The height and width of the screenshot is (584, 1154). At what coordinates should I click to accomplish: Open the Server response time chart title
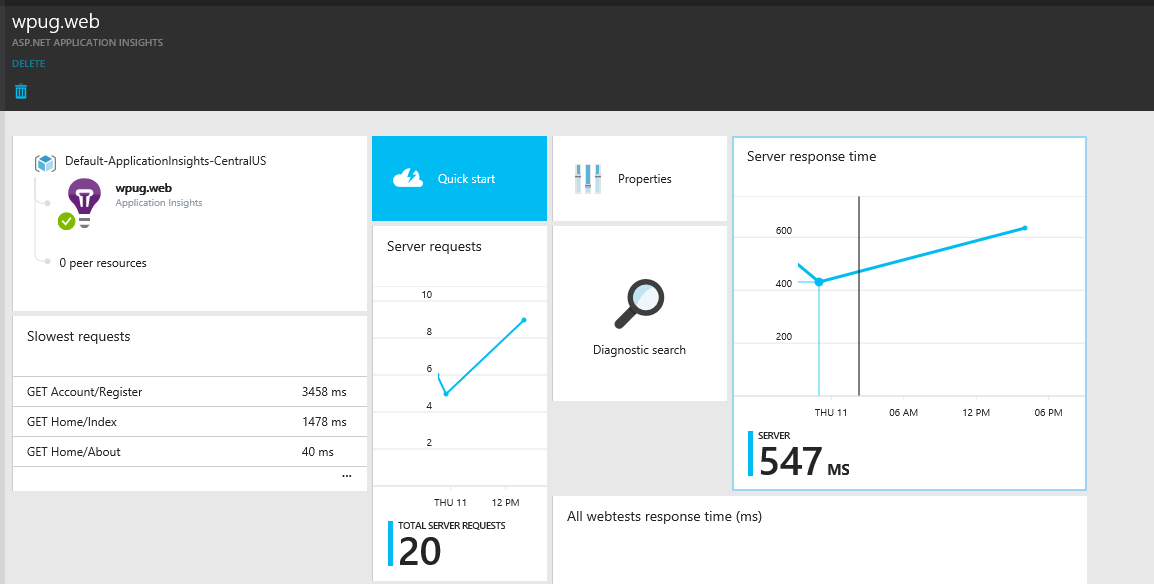[x=812, y=156]
